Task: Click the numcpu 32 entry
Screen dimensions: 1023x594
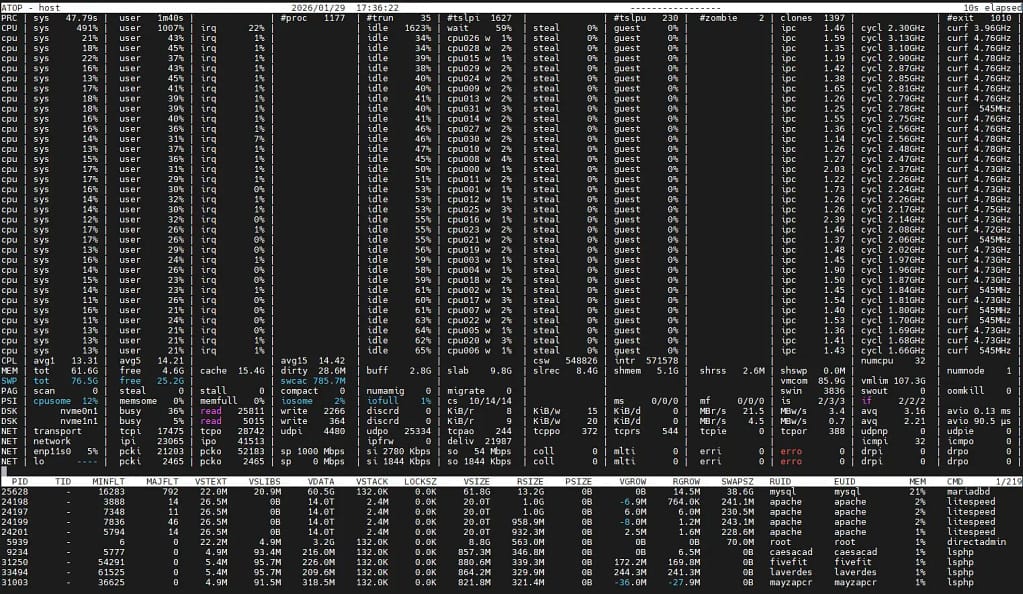Action: [x=893, y=361]
